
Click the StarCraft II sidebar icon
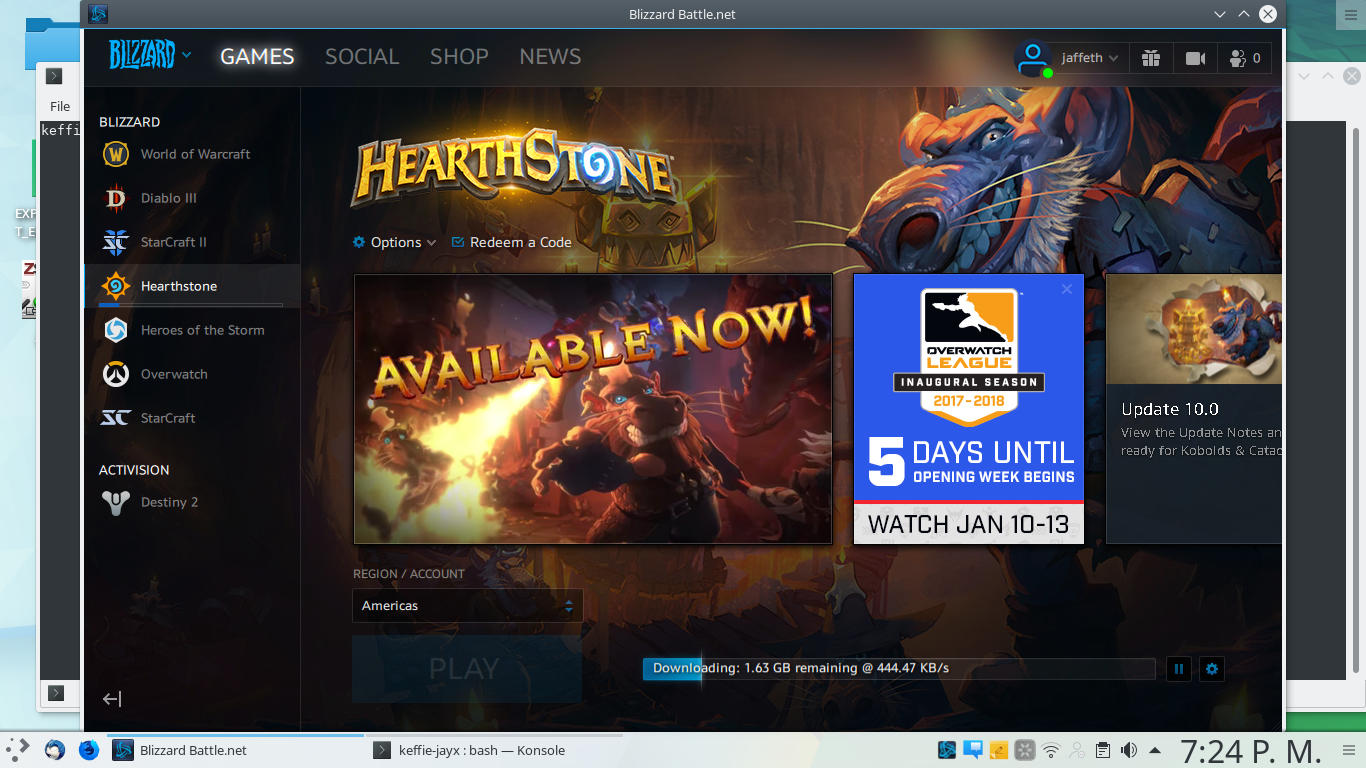point(116,242)
